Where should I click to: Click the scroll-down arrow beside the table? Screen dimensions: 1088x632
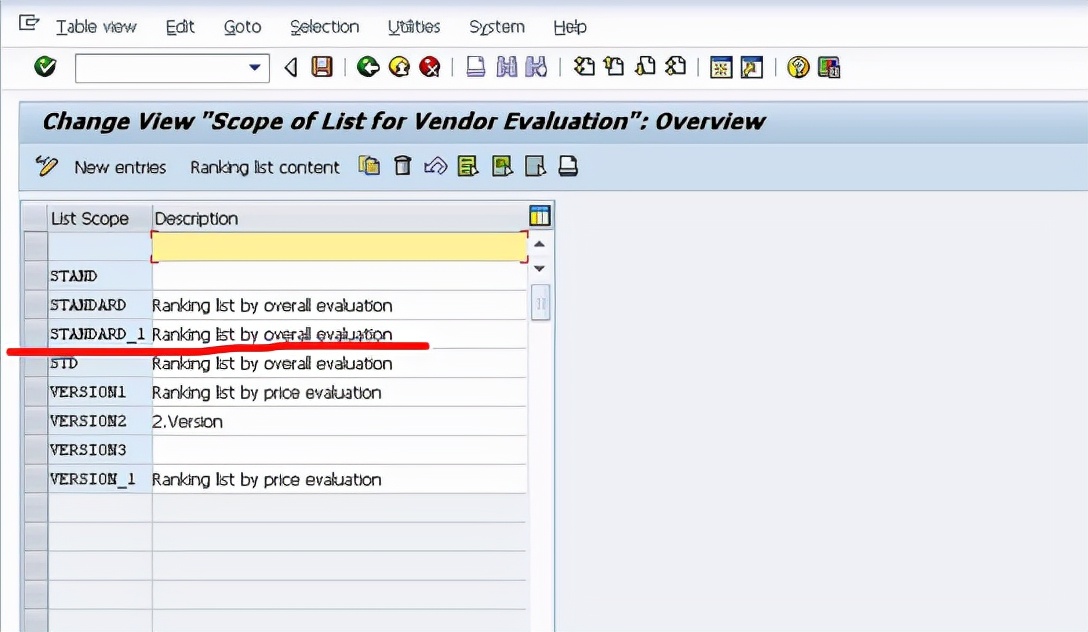(x=539, y=269)
